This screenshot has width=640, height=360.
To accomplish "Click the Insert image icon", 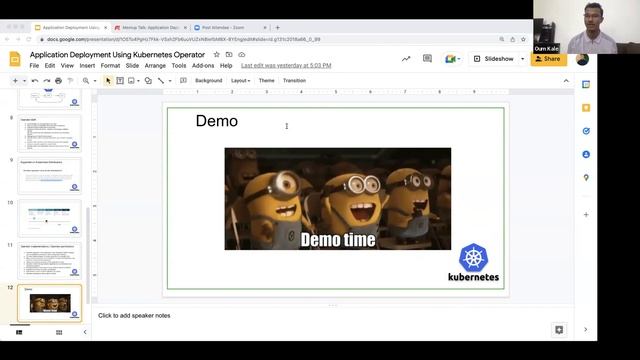I will (131, 81).
